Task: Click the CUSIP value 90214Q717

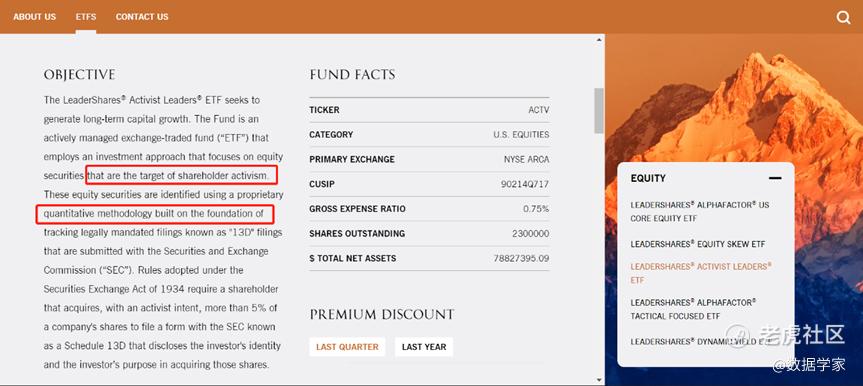Action: 525,184
